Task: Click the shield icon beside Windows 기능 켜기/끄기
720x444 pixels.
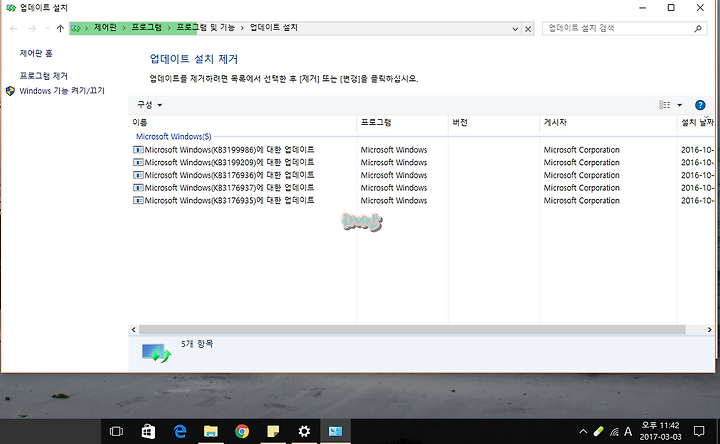Action: [10, 91]
